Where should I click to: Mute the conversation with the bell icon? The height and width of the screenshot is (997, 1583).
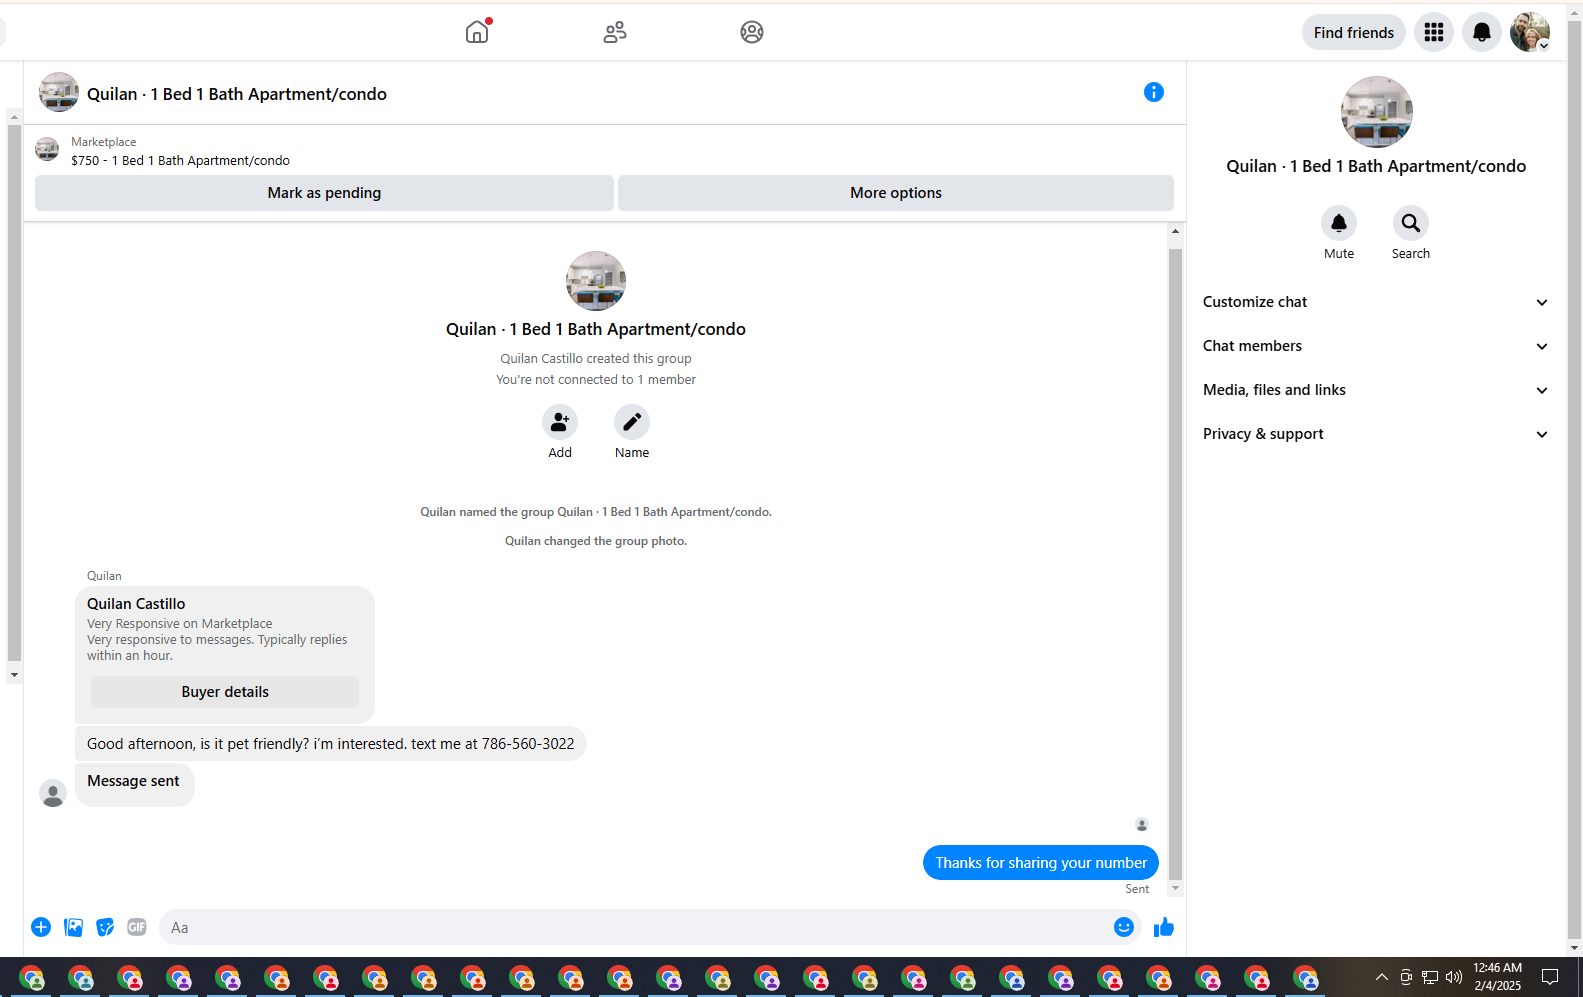coord(1339,223)
